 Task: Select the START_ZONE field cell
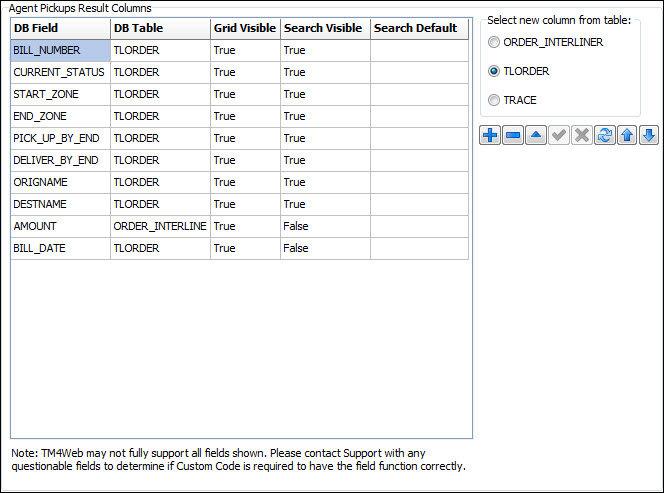pos(60,94)
